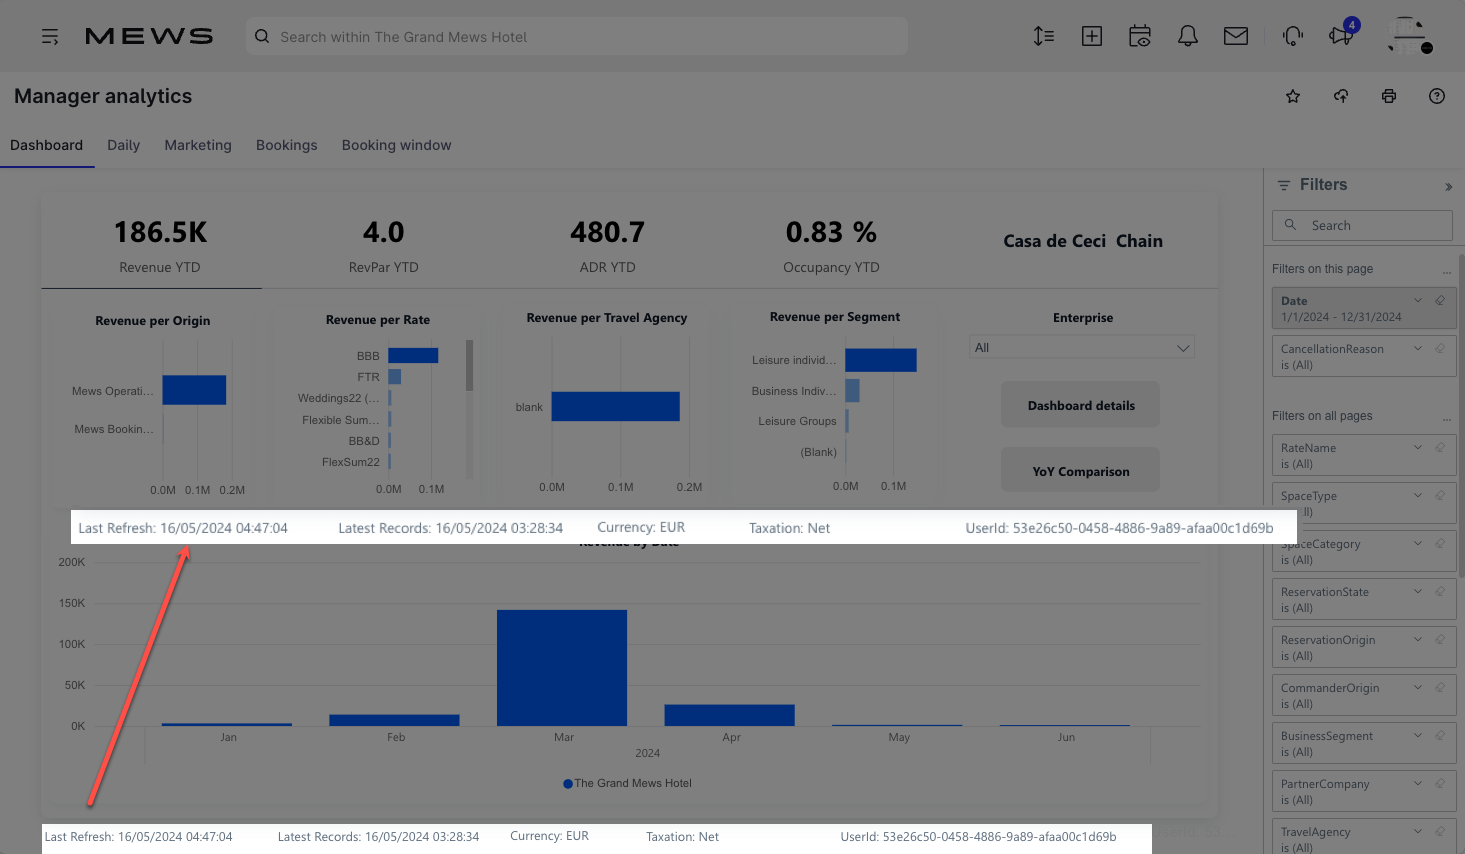
Task: Collapse the Filters pane with double chevron
Action: (1448, 186)
